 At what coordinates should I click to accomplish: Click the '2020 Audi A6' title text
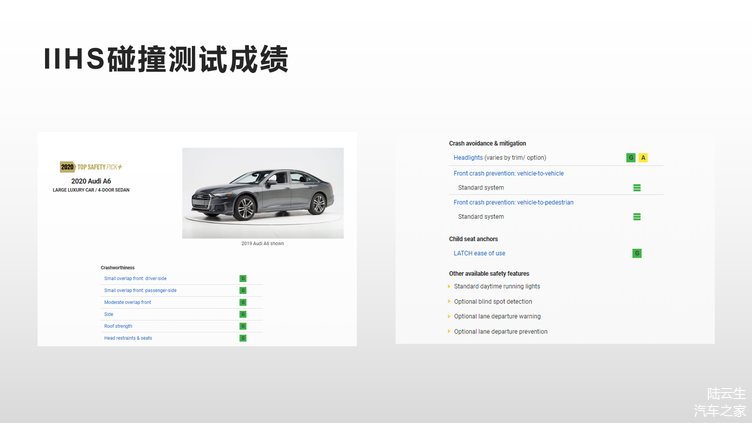coord(91,181)
